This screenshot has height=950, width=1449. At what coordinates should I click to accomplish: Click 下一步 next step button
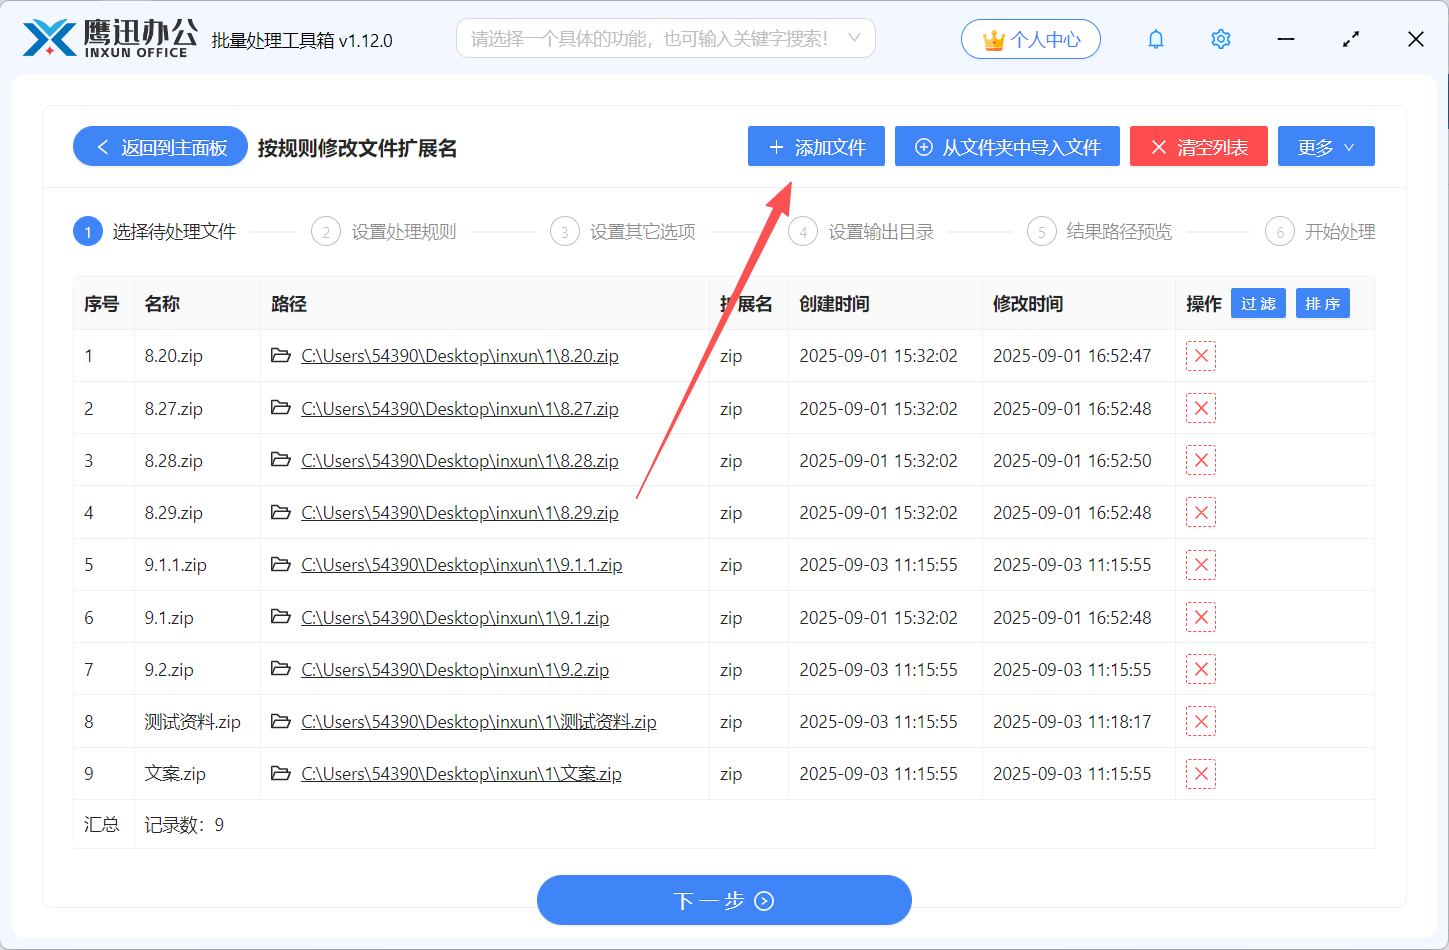click(724, 900)
